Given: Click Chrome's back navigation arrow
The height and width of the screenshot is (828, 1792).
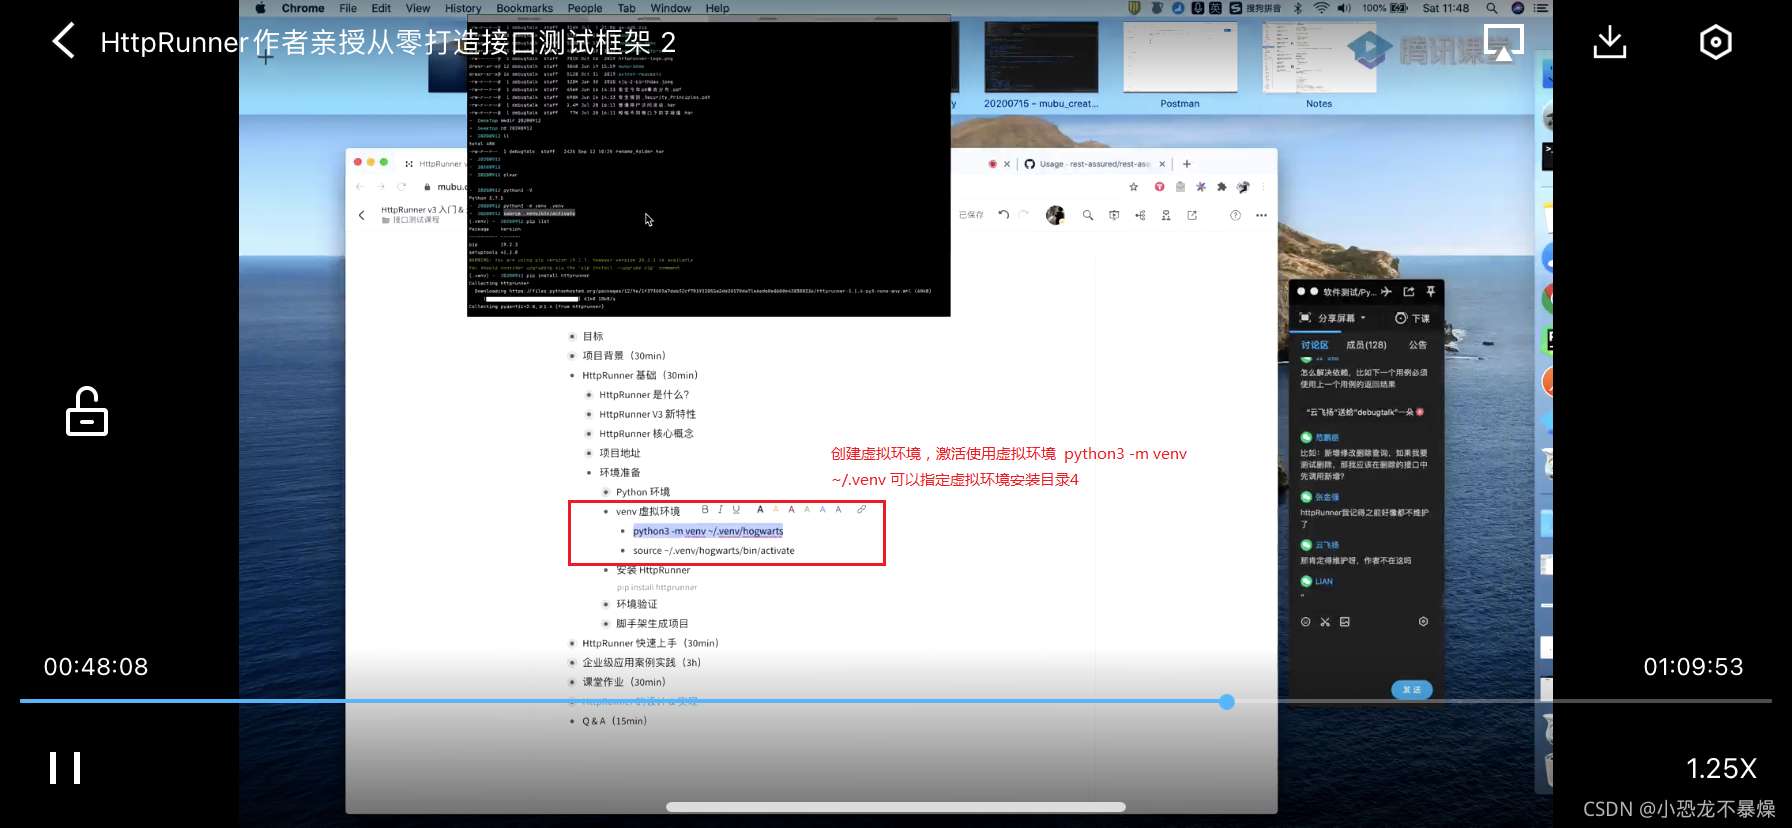Looking at the screenshot, I should (361, 187).
